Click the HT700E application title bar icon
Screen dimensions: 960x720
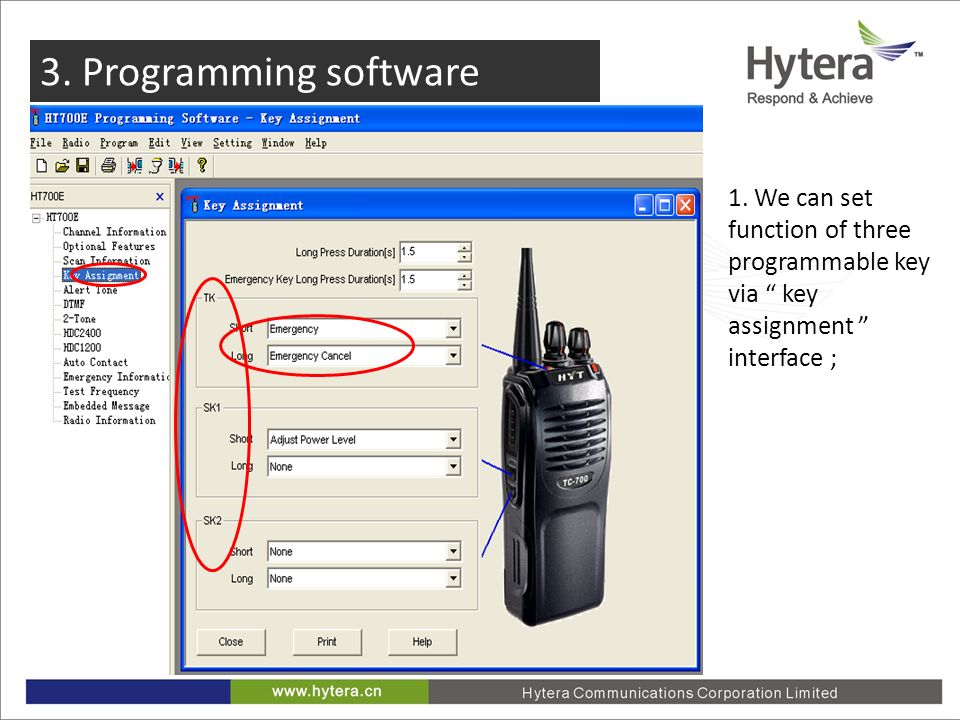[x=36, y=118]
